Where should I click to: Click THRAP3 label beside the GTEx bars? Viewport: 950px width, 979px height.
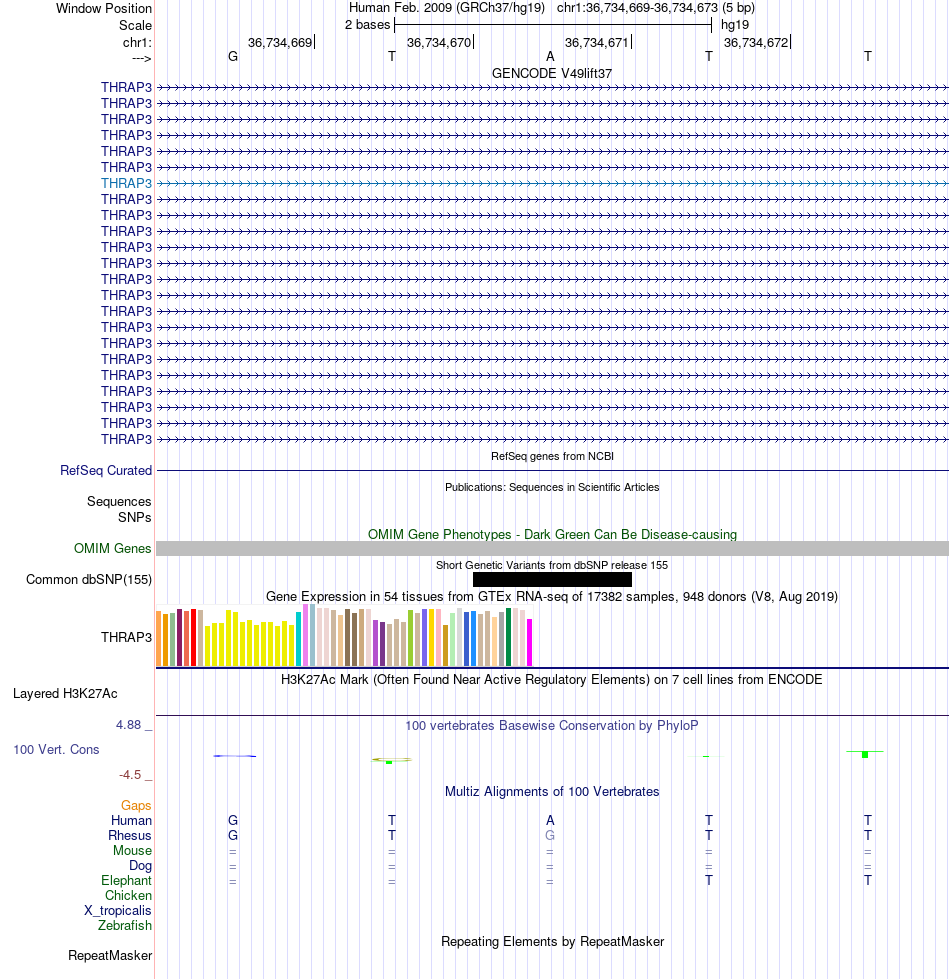(127, 637)
